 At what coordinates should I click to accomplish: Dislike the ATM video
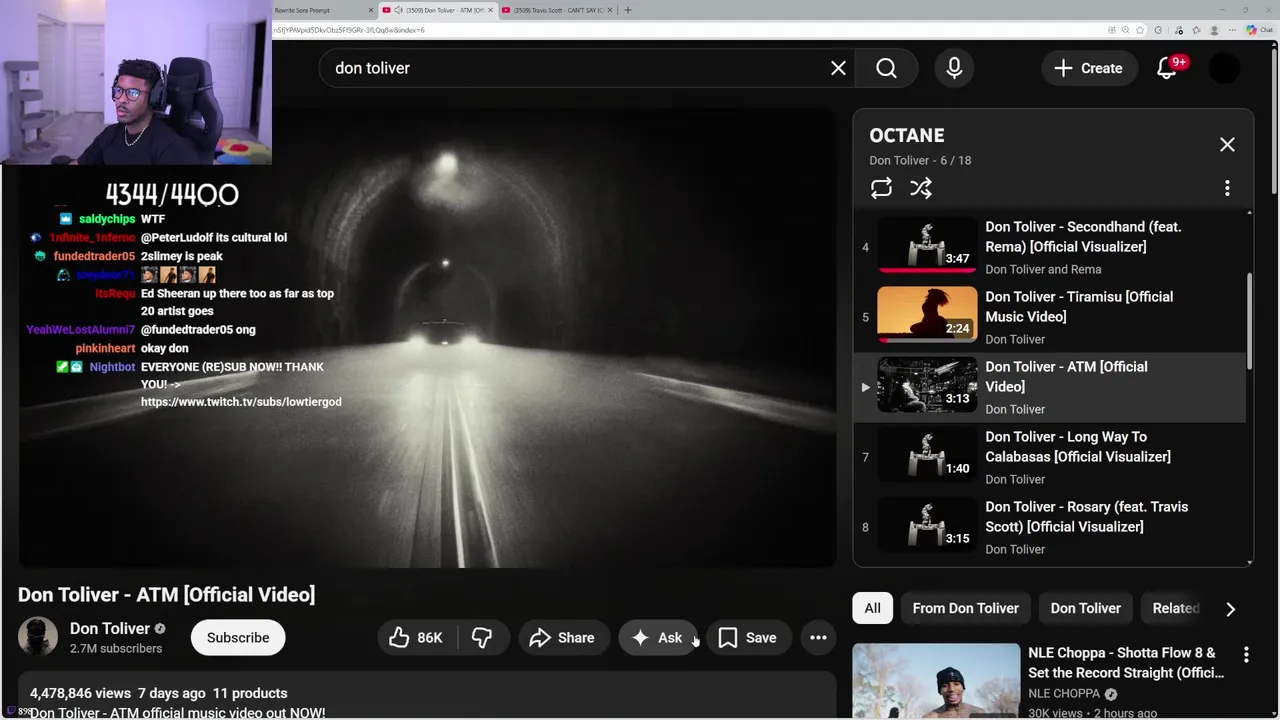(482, 637)
